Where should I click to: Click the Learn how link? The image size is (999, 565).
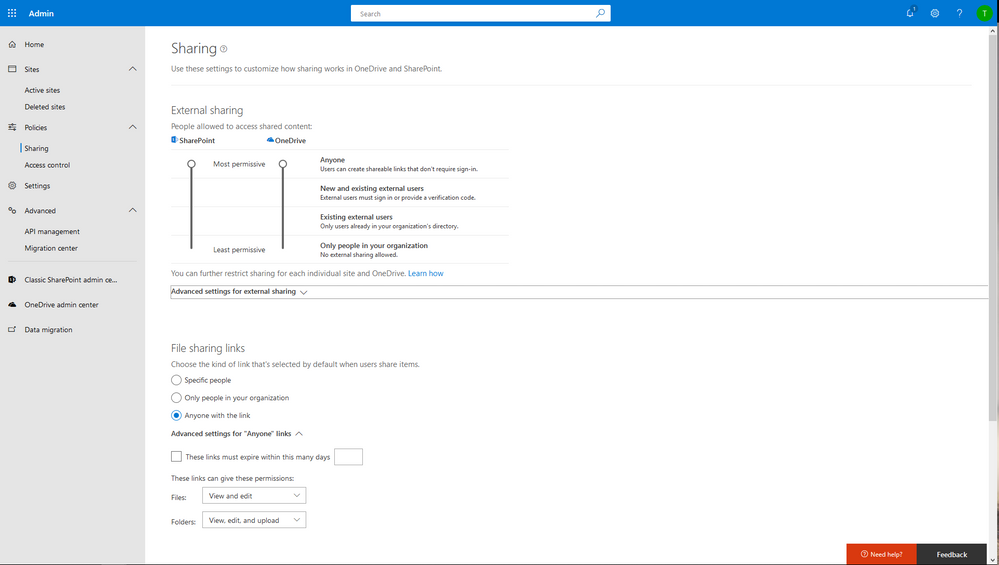pyautogui.click(x=426, y=273)
